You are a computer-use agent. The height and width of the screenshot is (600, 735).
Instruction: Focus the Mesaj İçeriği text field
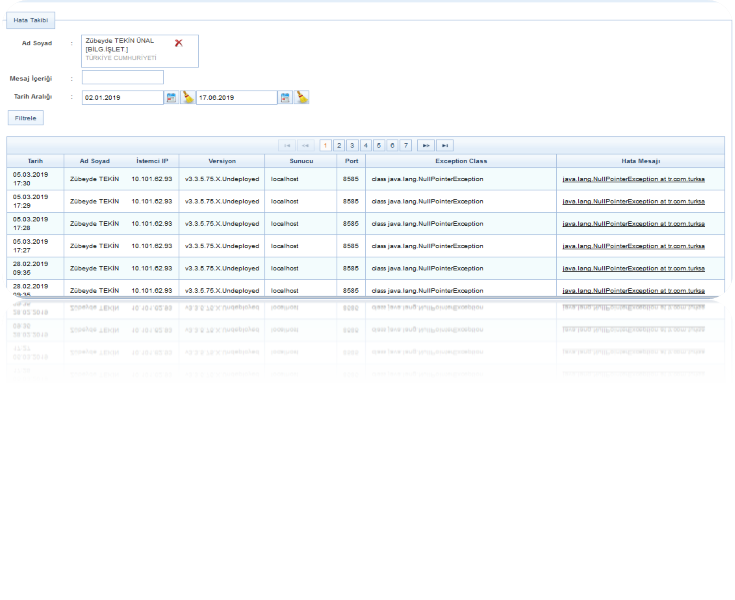pos(122,78)
